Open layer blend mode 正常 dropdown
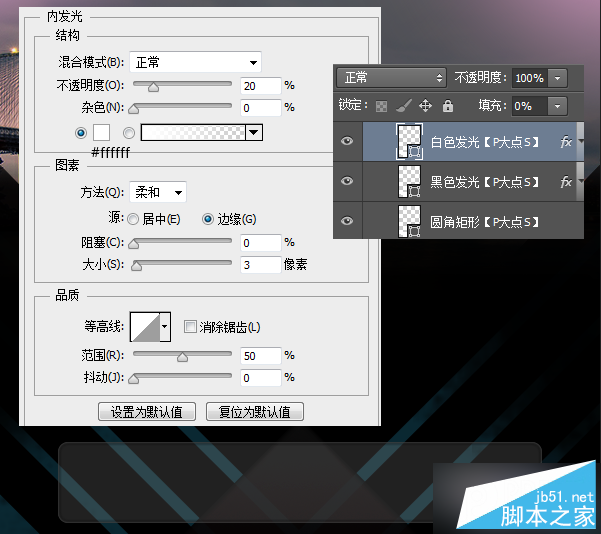Viewport: 601px width, 534px height. point(391,78)
